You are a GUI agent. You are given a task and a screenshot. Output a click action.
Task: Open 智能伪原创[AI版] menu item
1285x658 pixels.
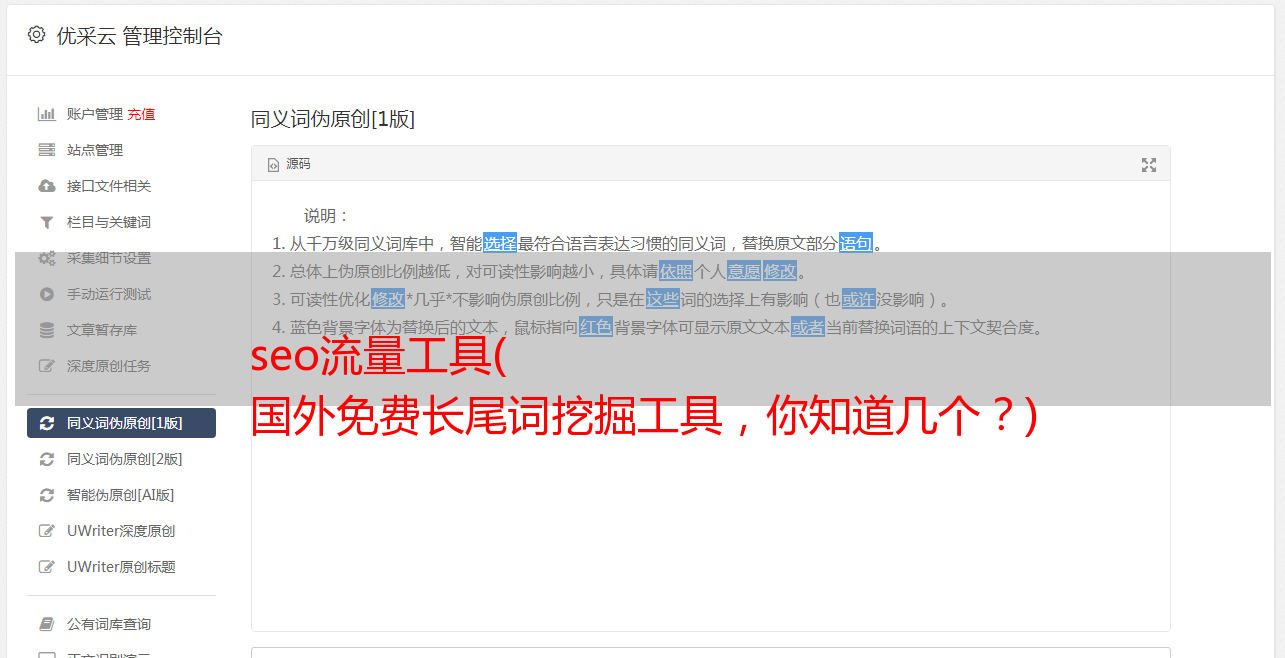(121, 495)
